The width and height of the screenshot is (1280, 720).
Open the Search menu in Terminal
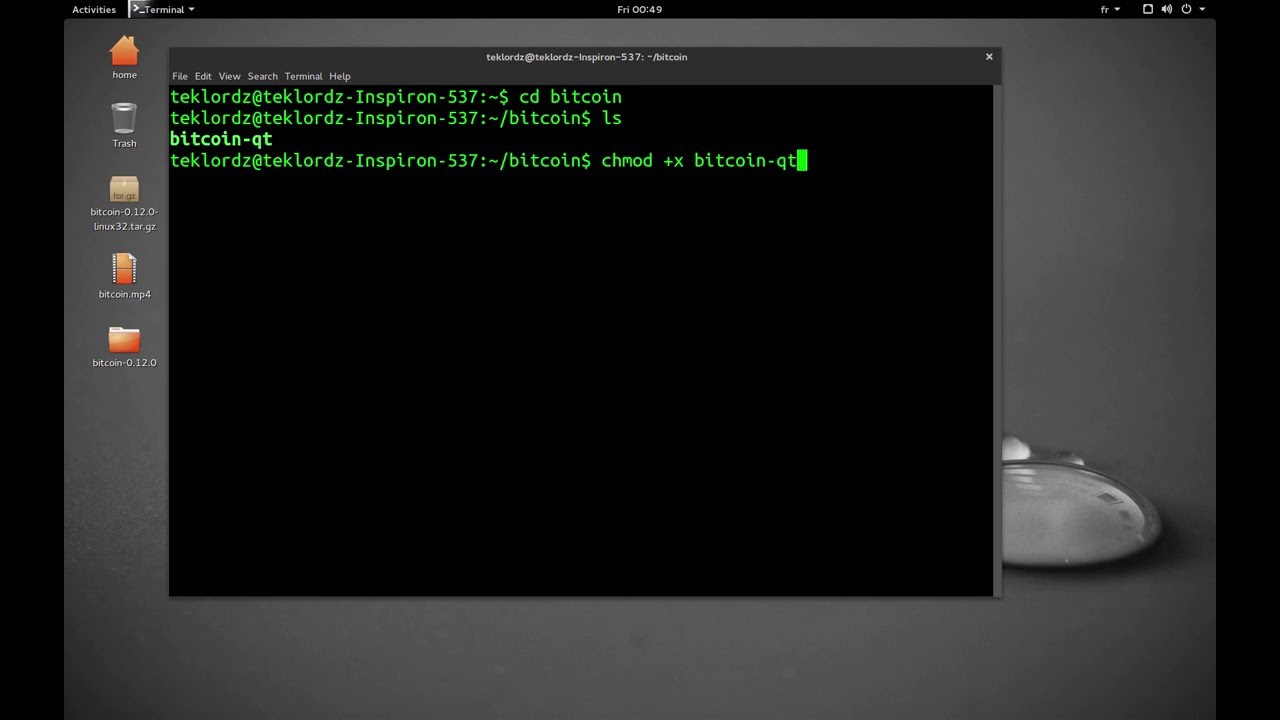tap(262, 76)
